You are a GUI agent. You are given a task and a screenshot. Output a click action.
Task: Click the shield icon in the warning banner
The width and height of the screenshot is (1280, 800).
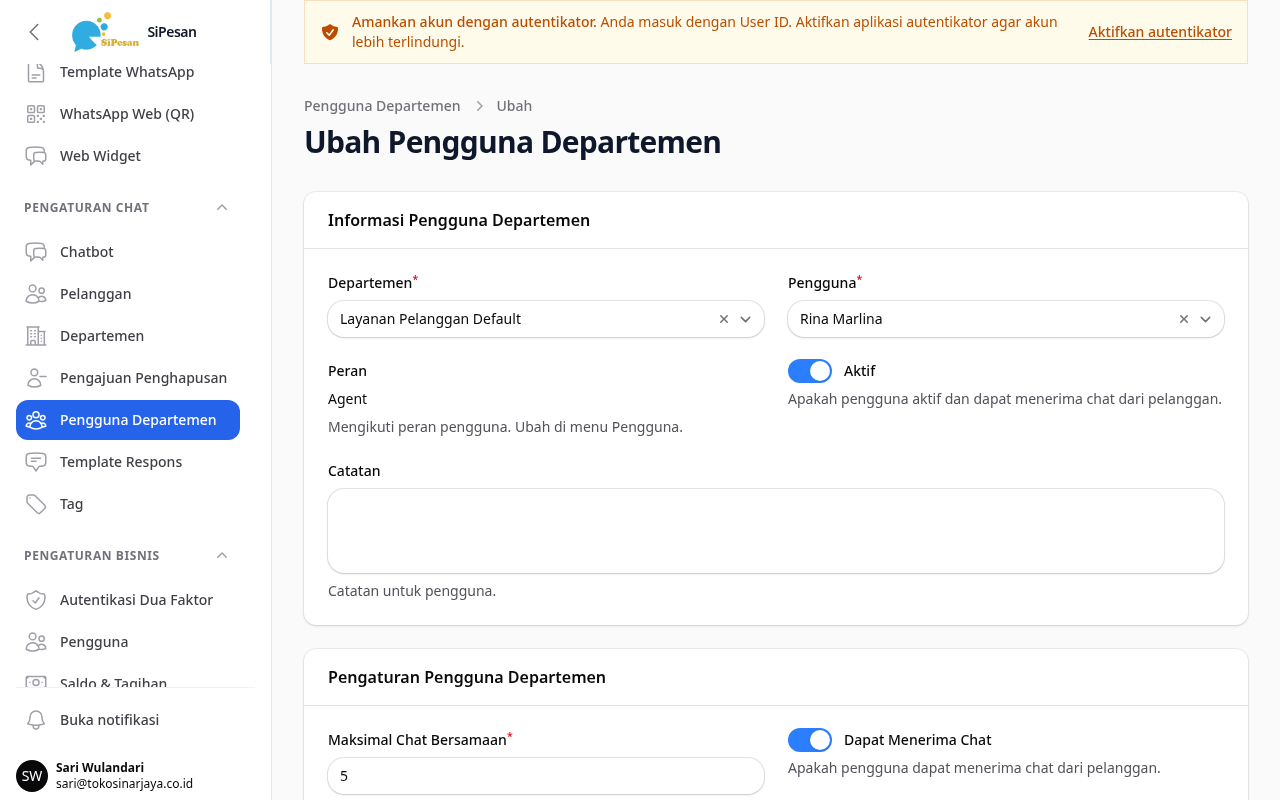330,32
